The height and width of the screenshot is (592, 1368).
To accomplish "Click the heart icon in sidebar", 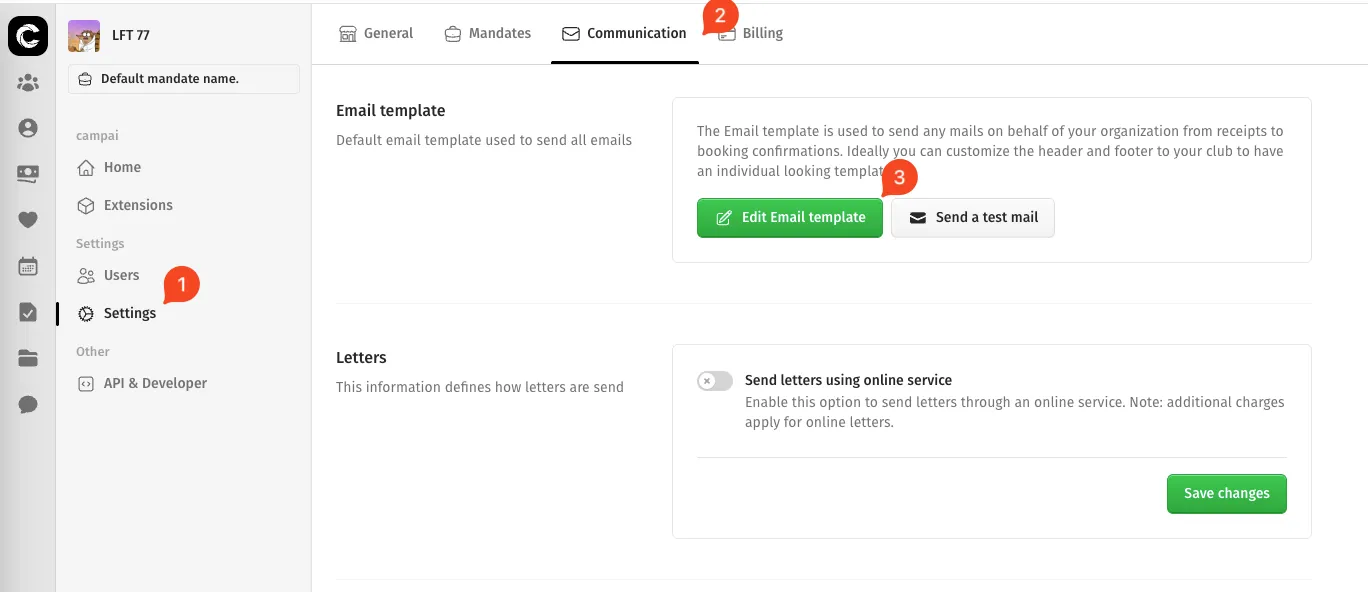I will 28,220.
